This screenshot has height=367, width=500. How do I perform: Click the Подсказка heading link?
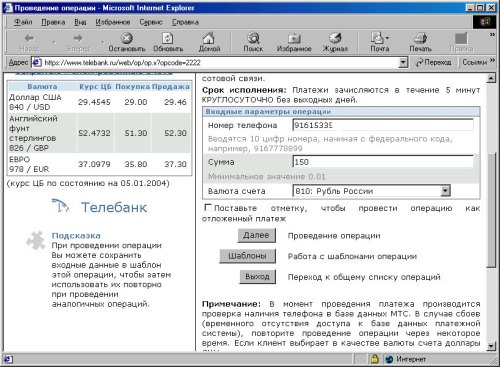[76, 236]
